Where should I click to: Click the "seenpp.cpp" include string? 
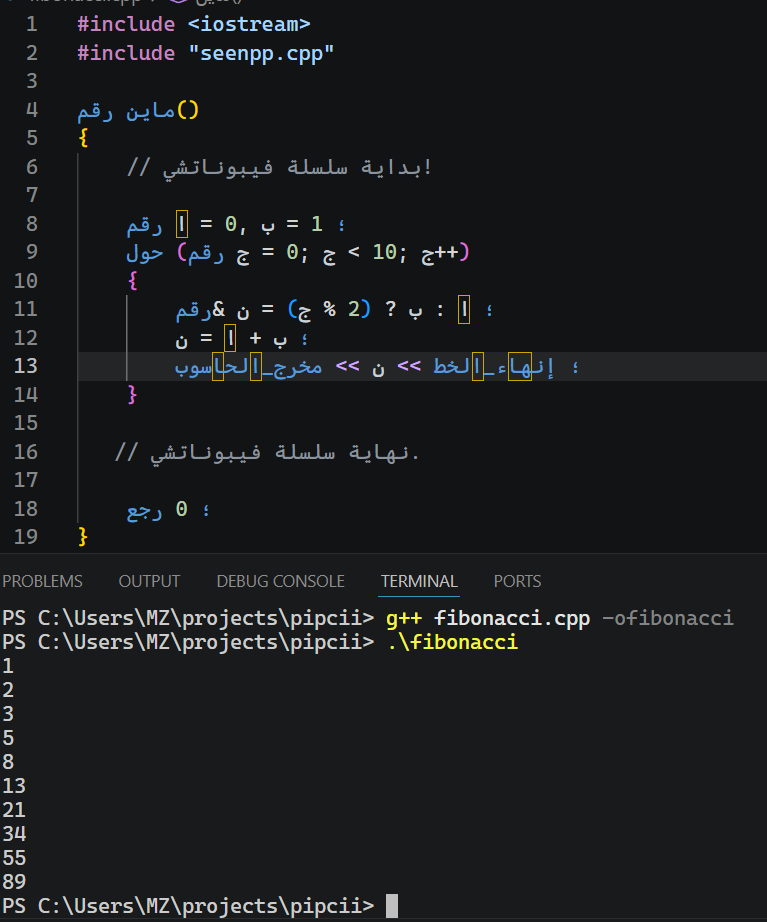[x=261, y=53]
